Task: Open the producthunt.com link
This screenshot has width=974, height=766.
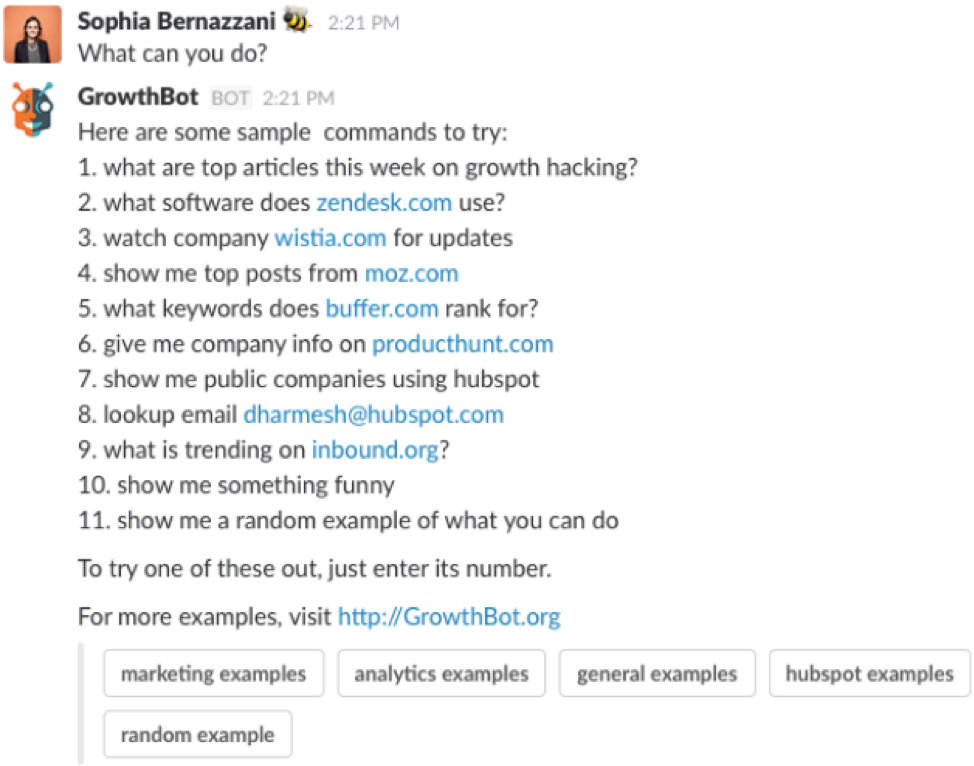Action: pyautogui.click(x=462, y=343)
